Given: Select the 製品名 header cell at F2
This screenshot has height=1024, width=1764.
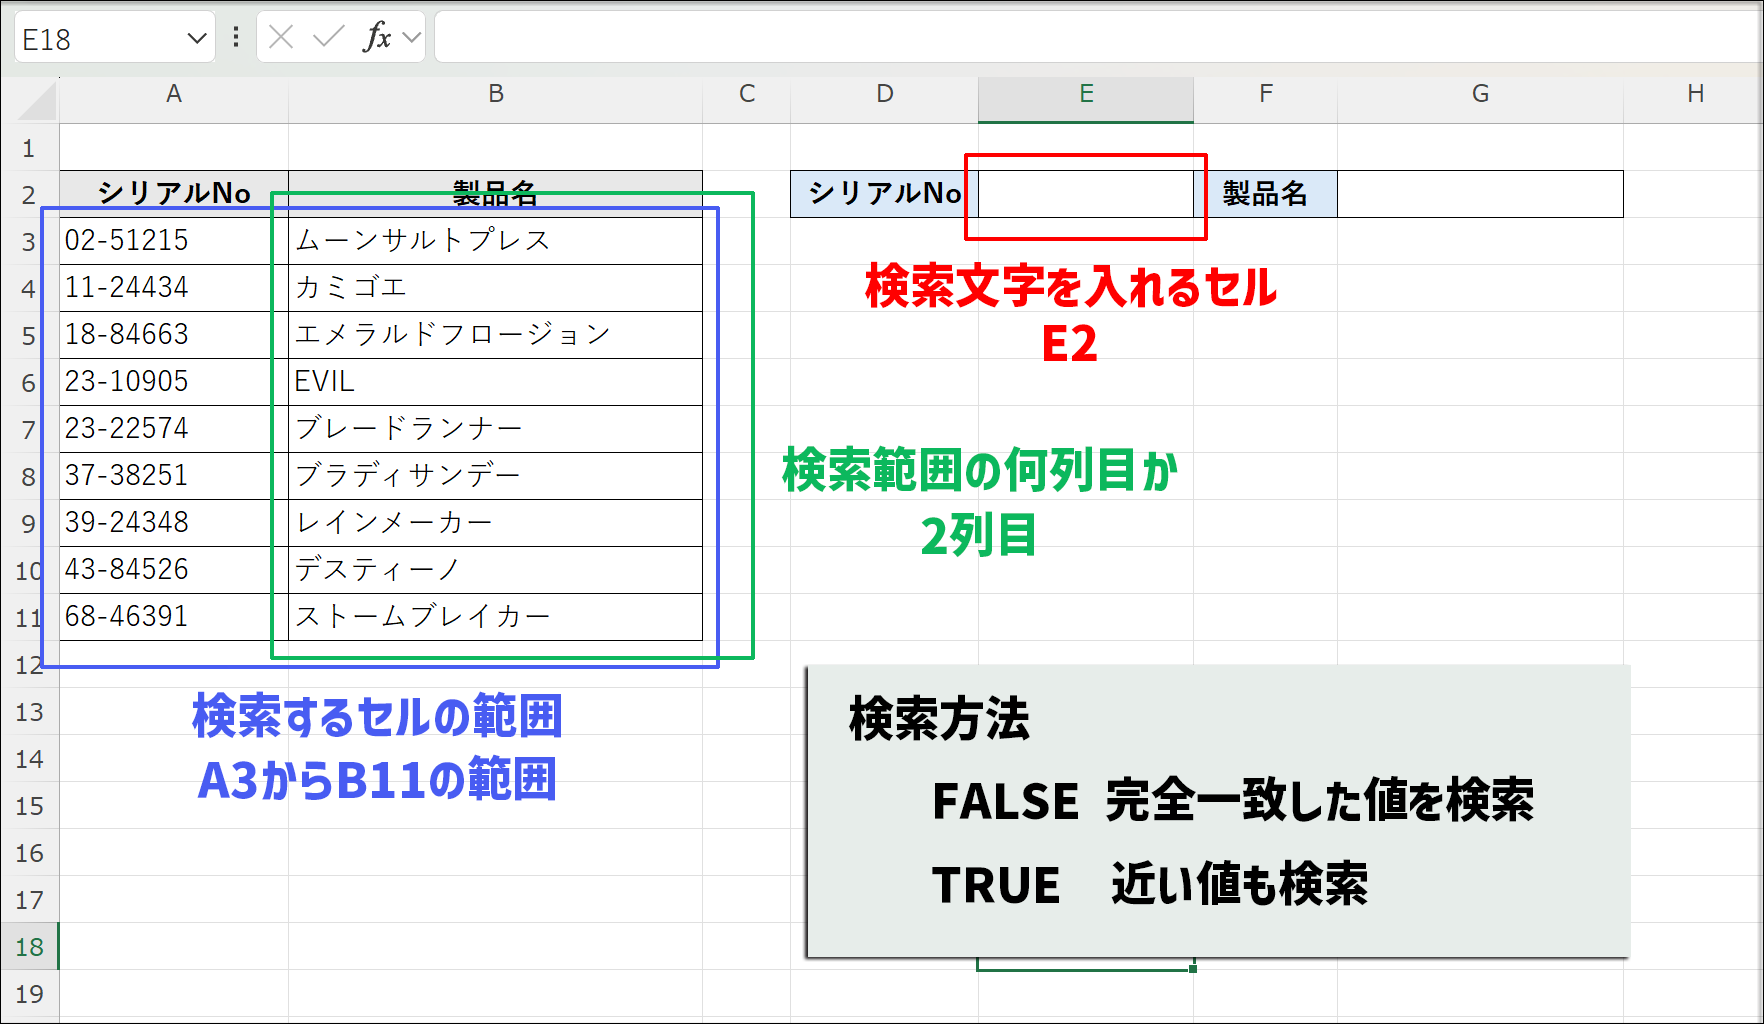Looking at the screenshot, I should [x=1265, y=194].
